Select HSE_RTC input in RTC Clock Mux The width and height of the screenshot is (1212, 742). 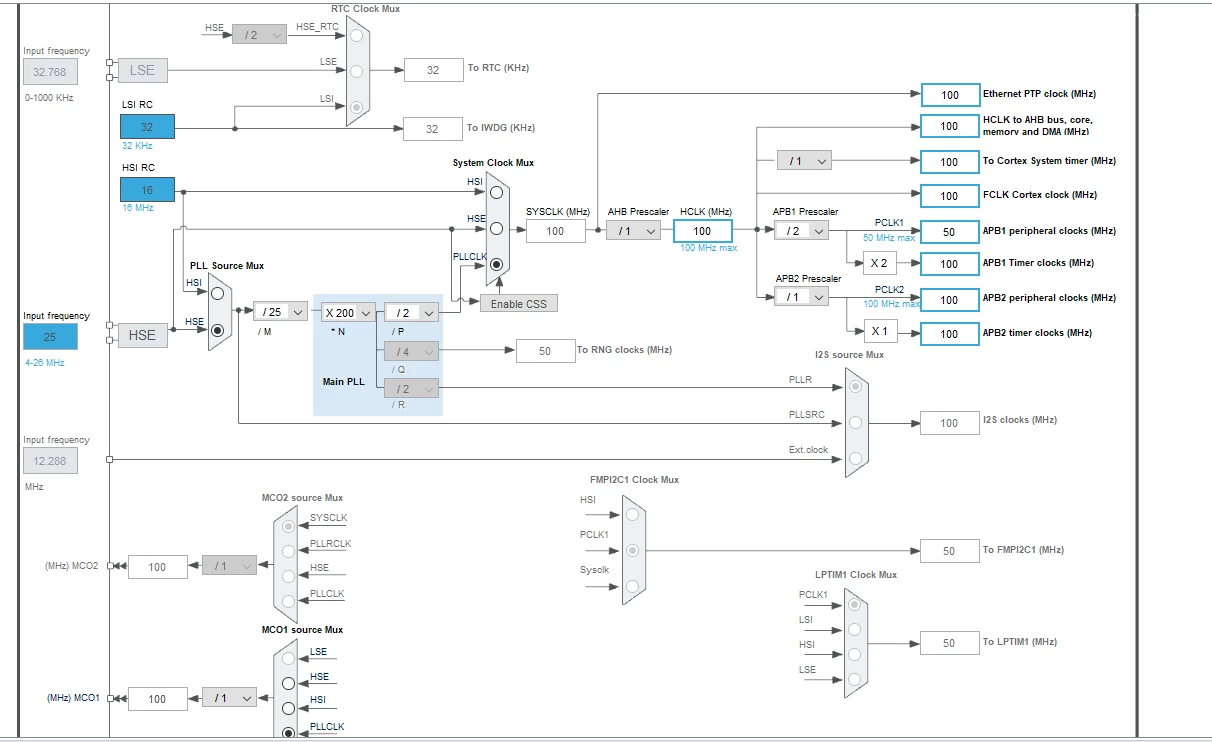(356, 34)
